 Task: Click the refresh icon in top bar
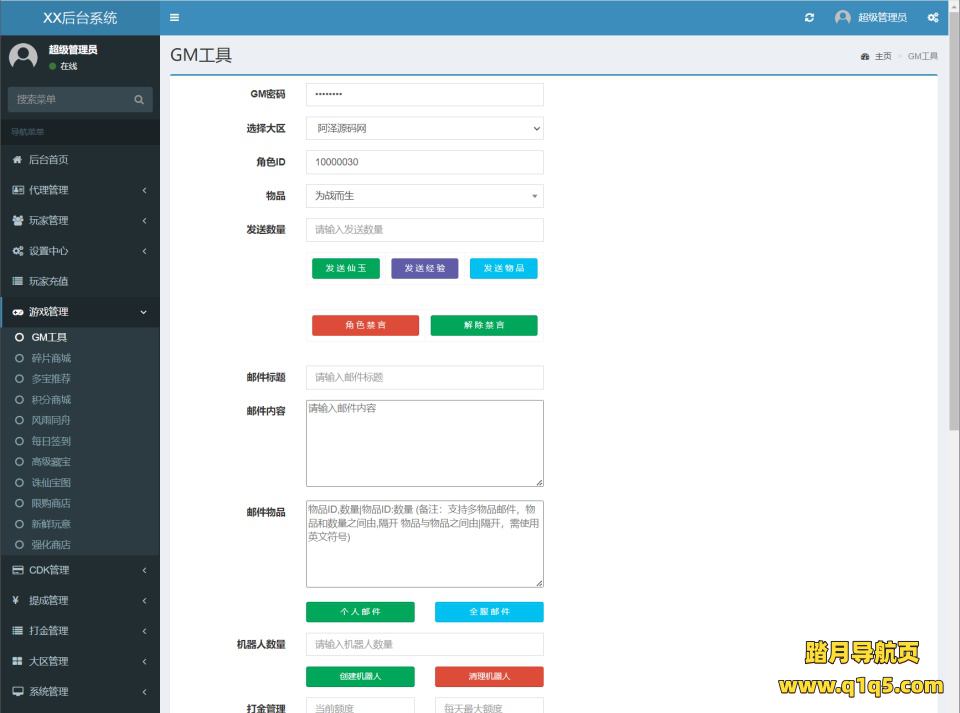pyautogui.click(x=809, y=18)
